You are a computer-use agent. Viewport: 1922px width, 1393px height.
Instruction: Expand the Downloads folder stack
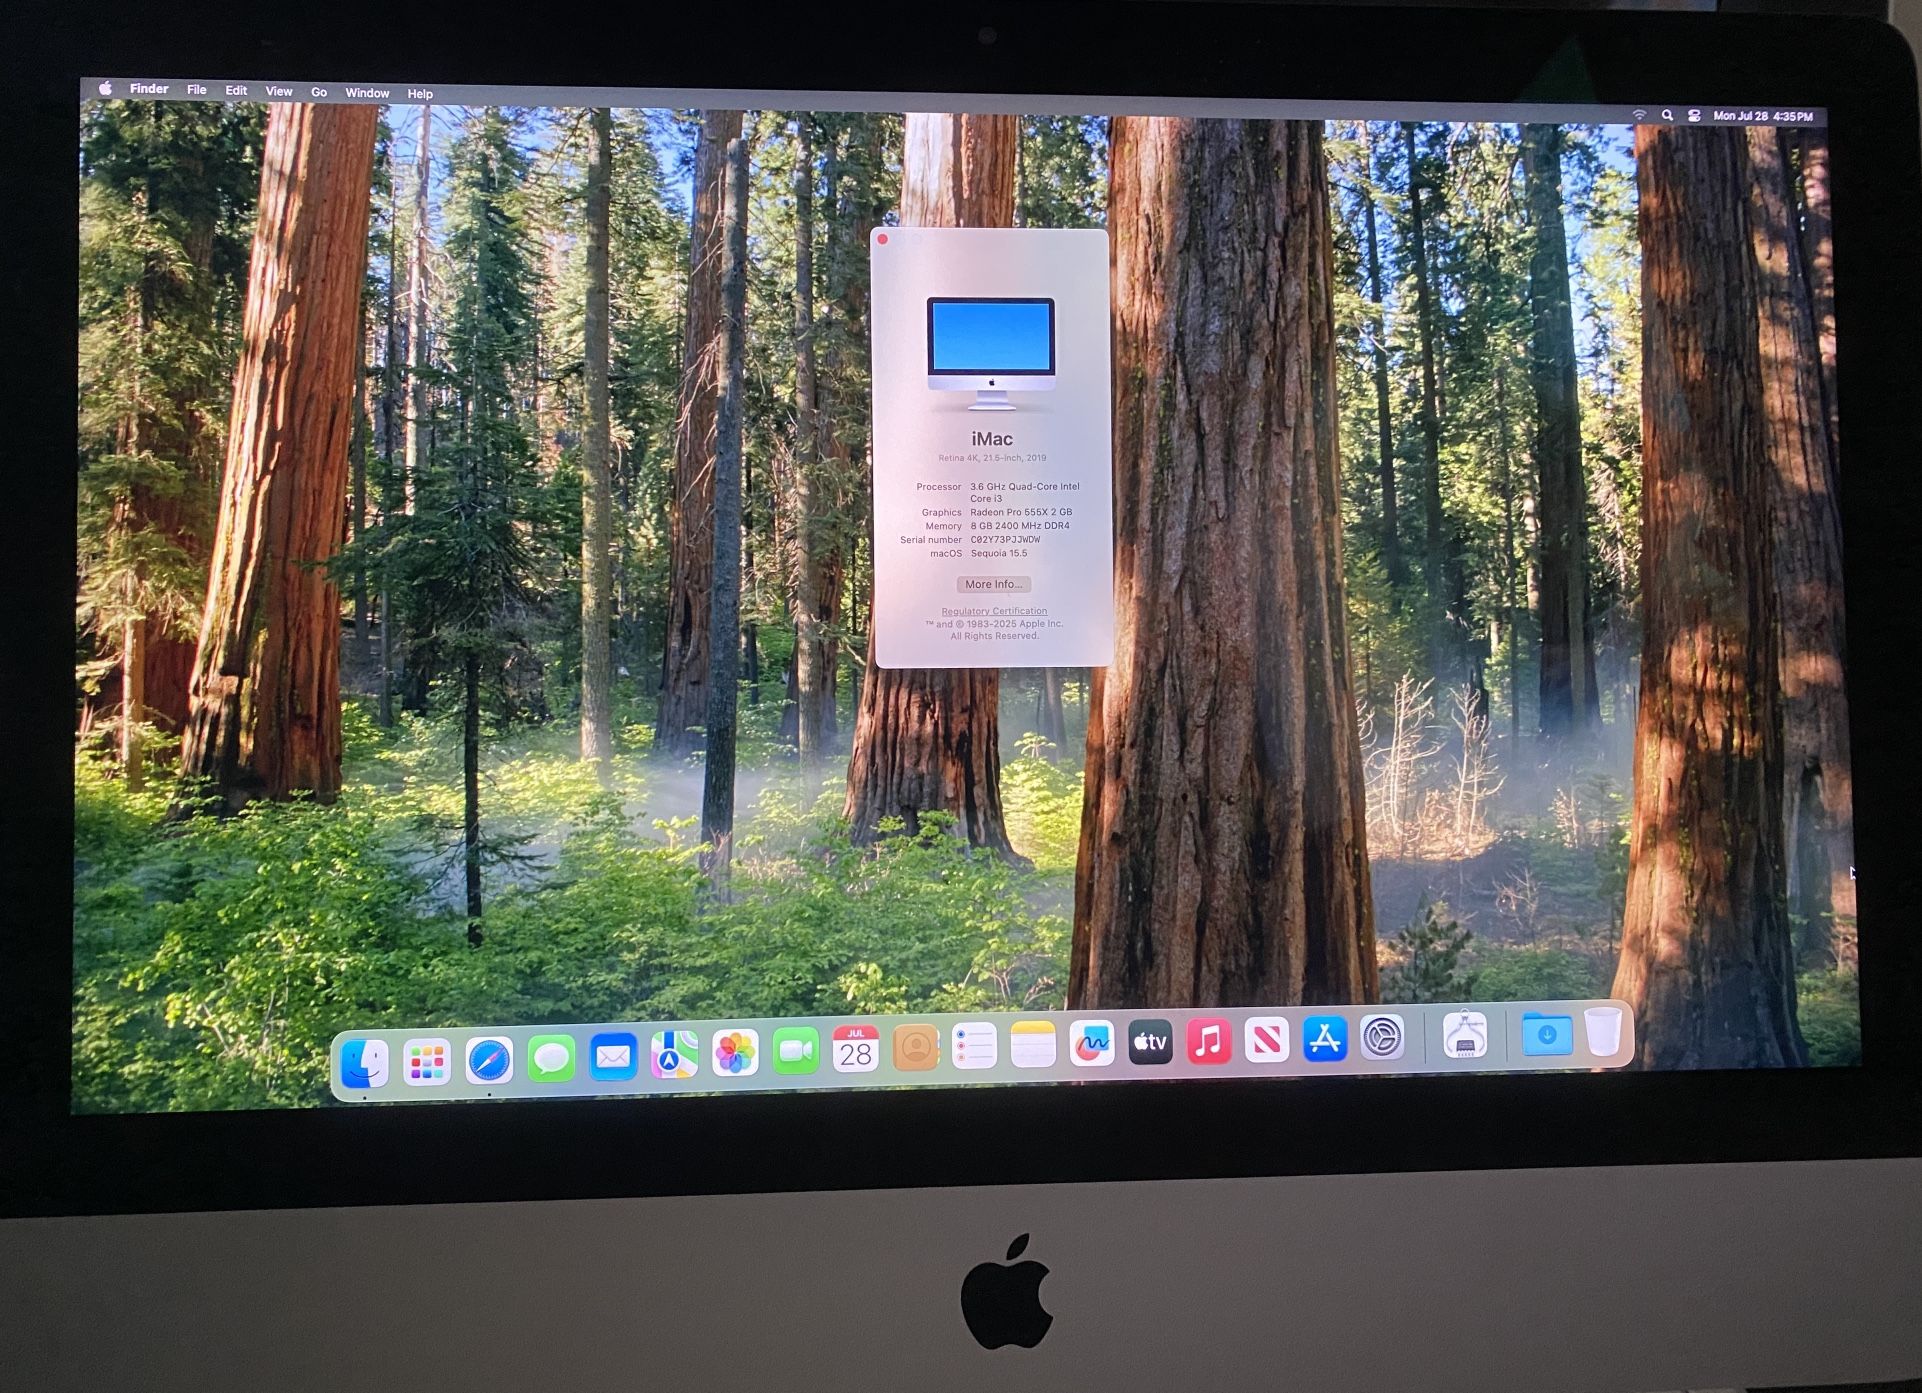point(1546,1035)
